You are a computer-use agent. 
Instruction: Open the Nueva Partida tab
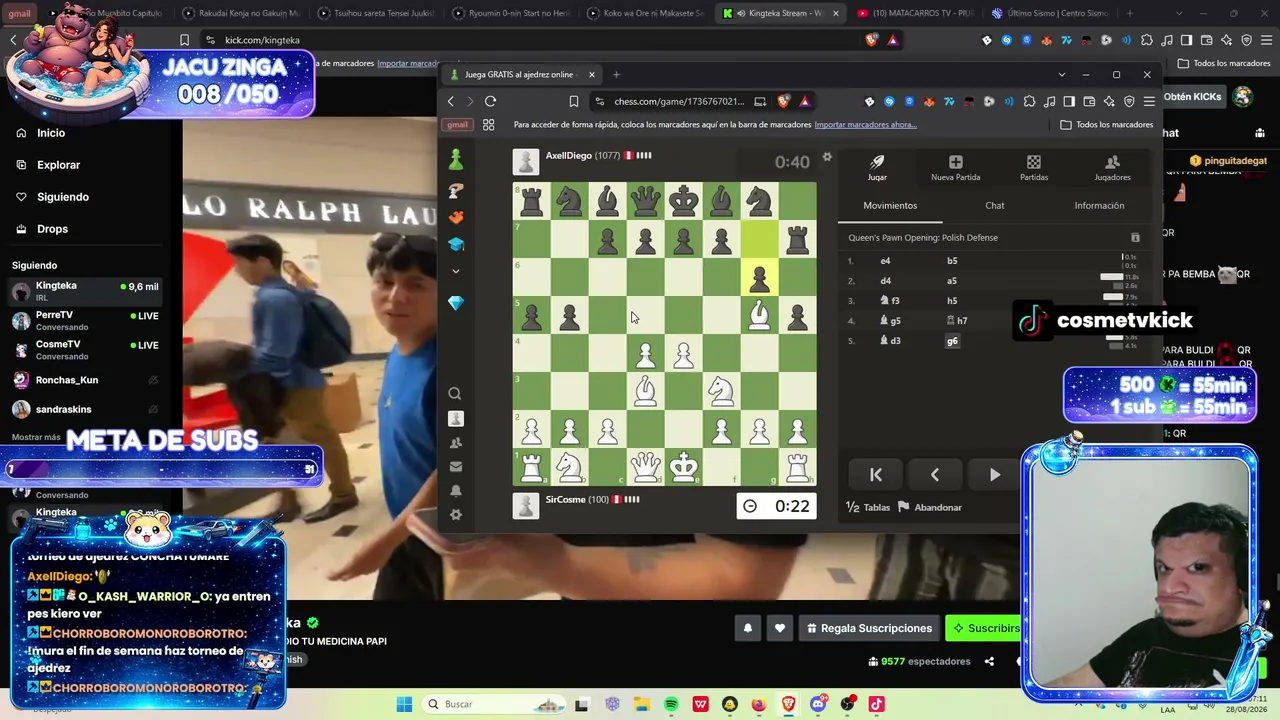[955, 168]
